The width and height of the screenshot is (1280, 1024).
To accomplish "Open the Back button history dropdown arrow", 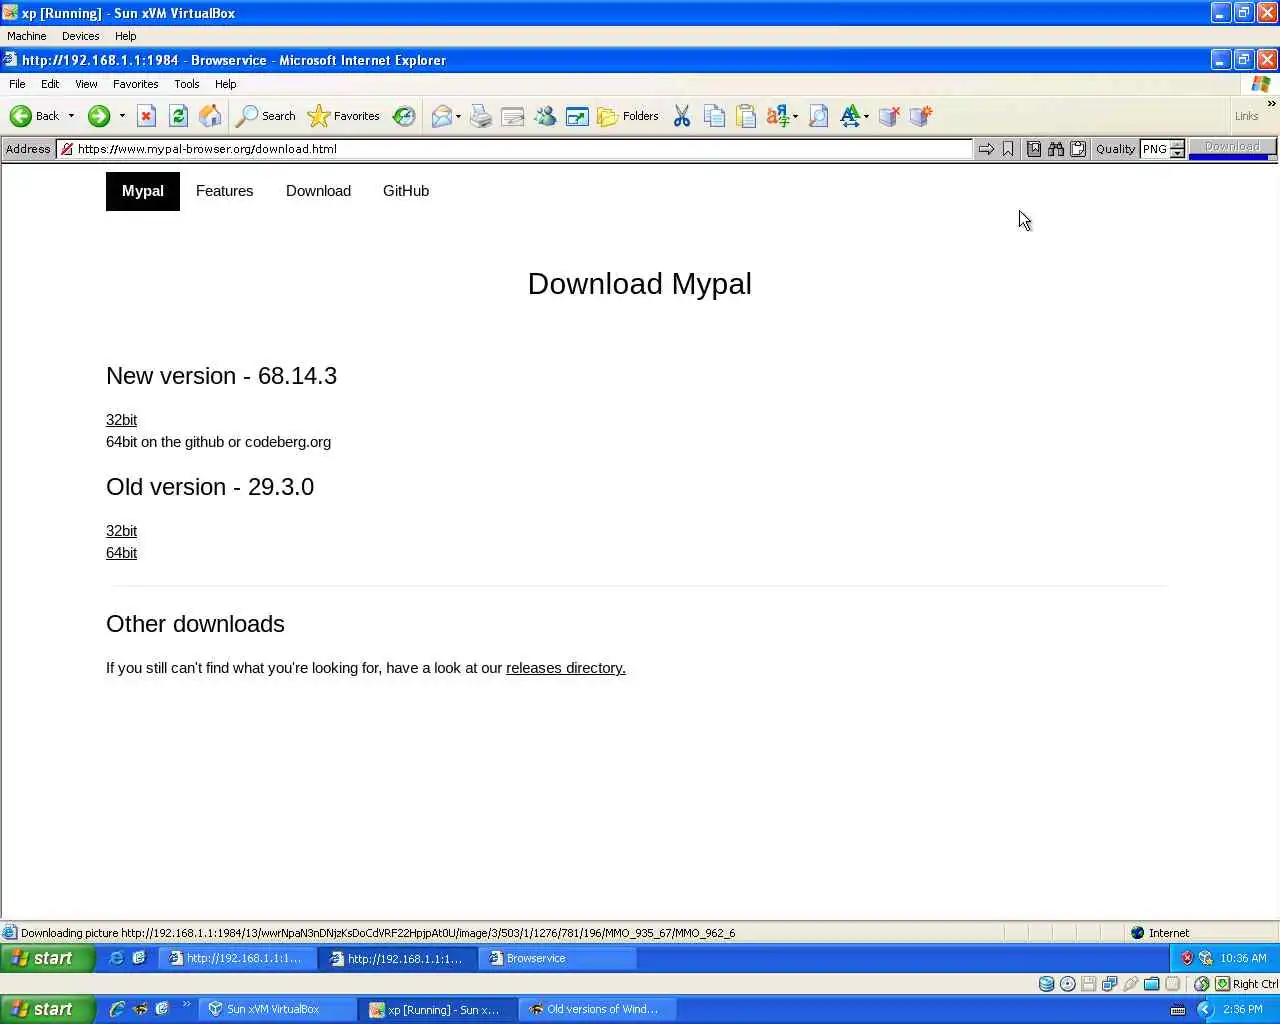I will [71, 116].
